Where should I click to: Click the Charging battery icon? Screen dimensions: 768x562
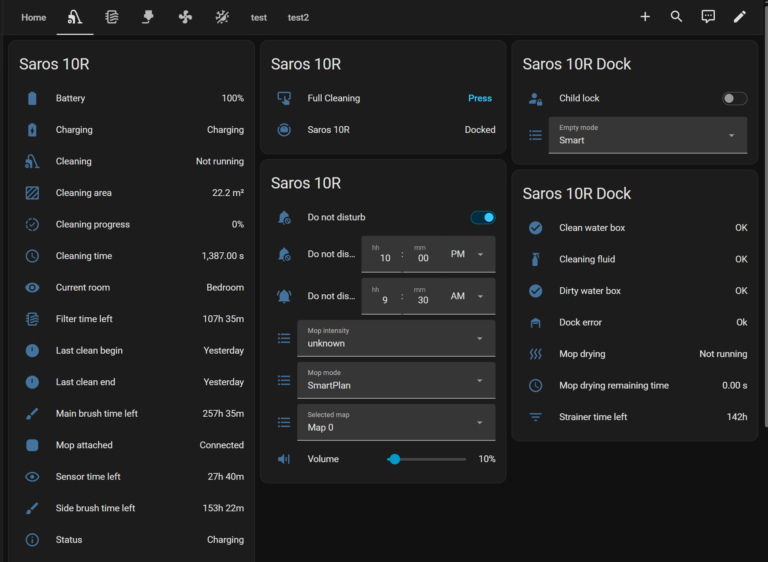32,130
